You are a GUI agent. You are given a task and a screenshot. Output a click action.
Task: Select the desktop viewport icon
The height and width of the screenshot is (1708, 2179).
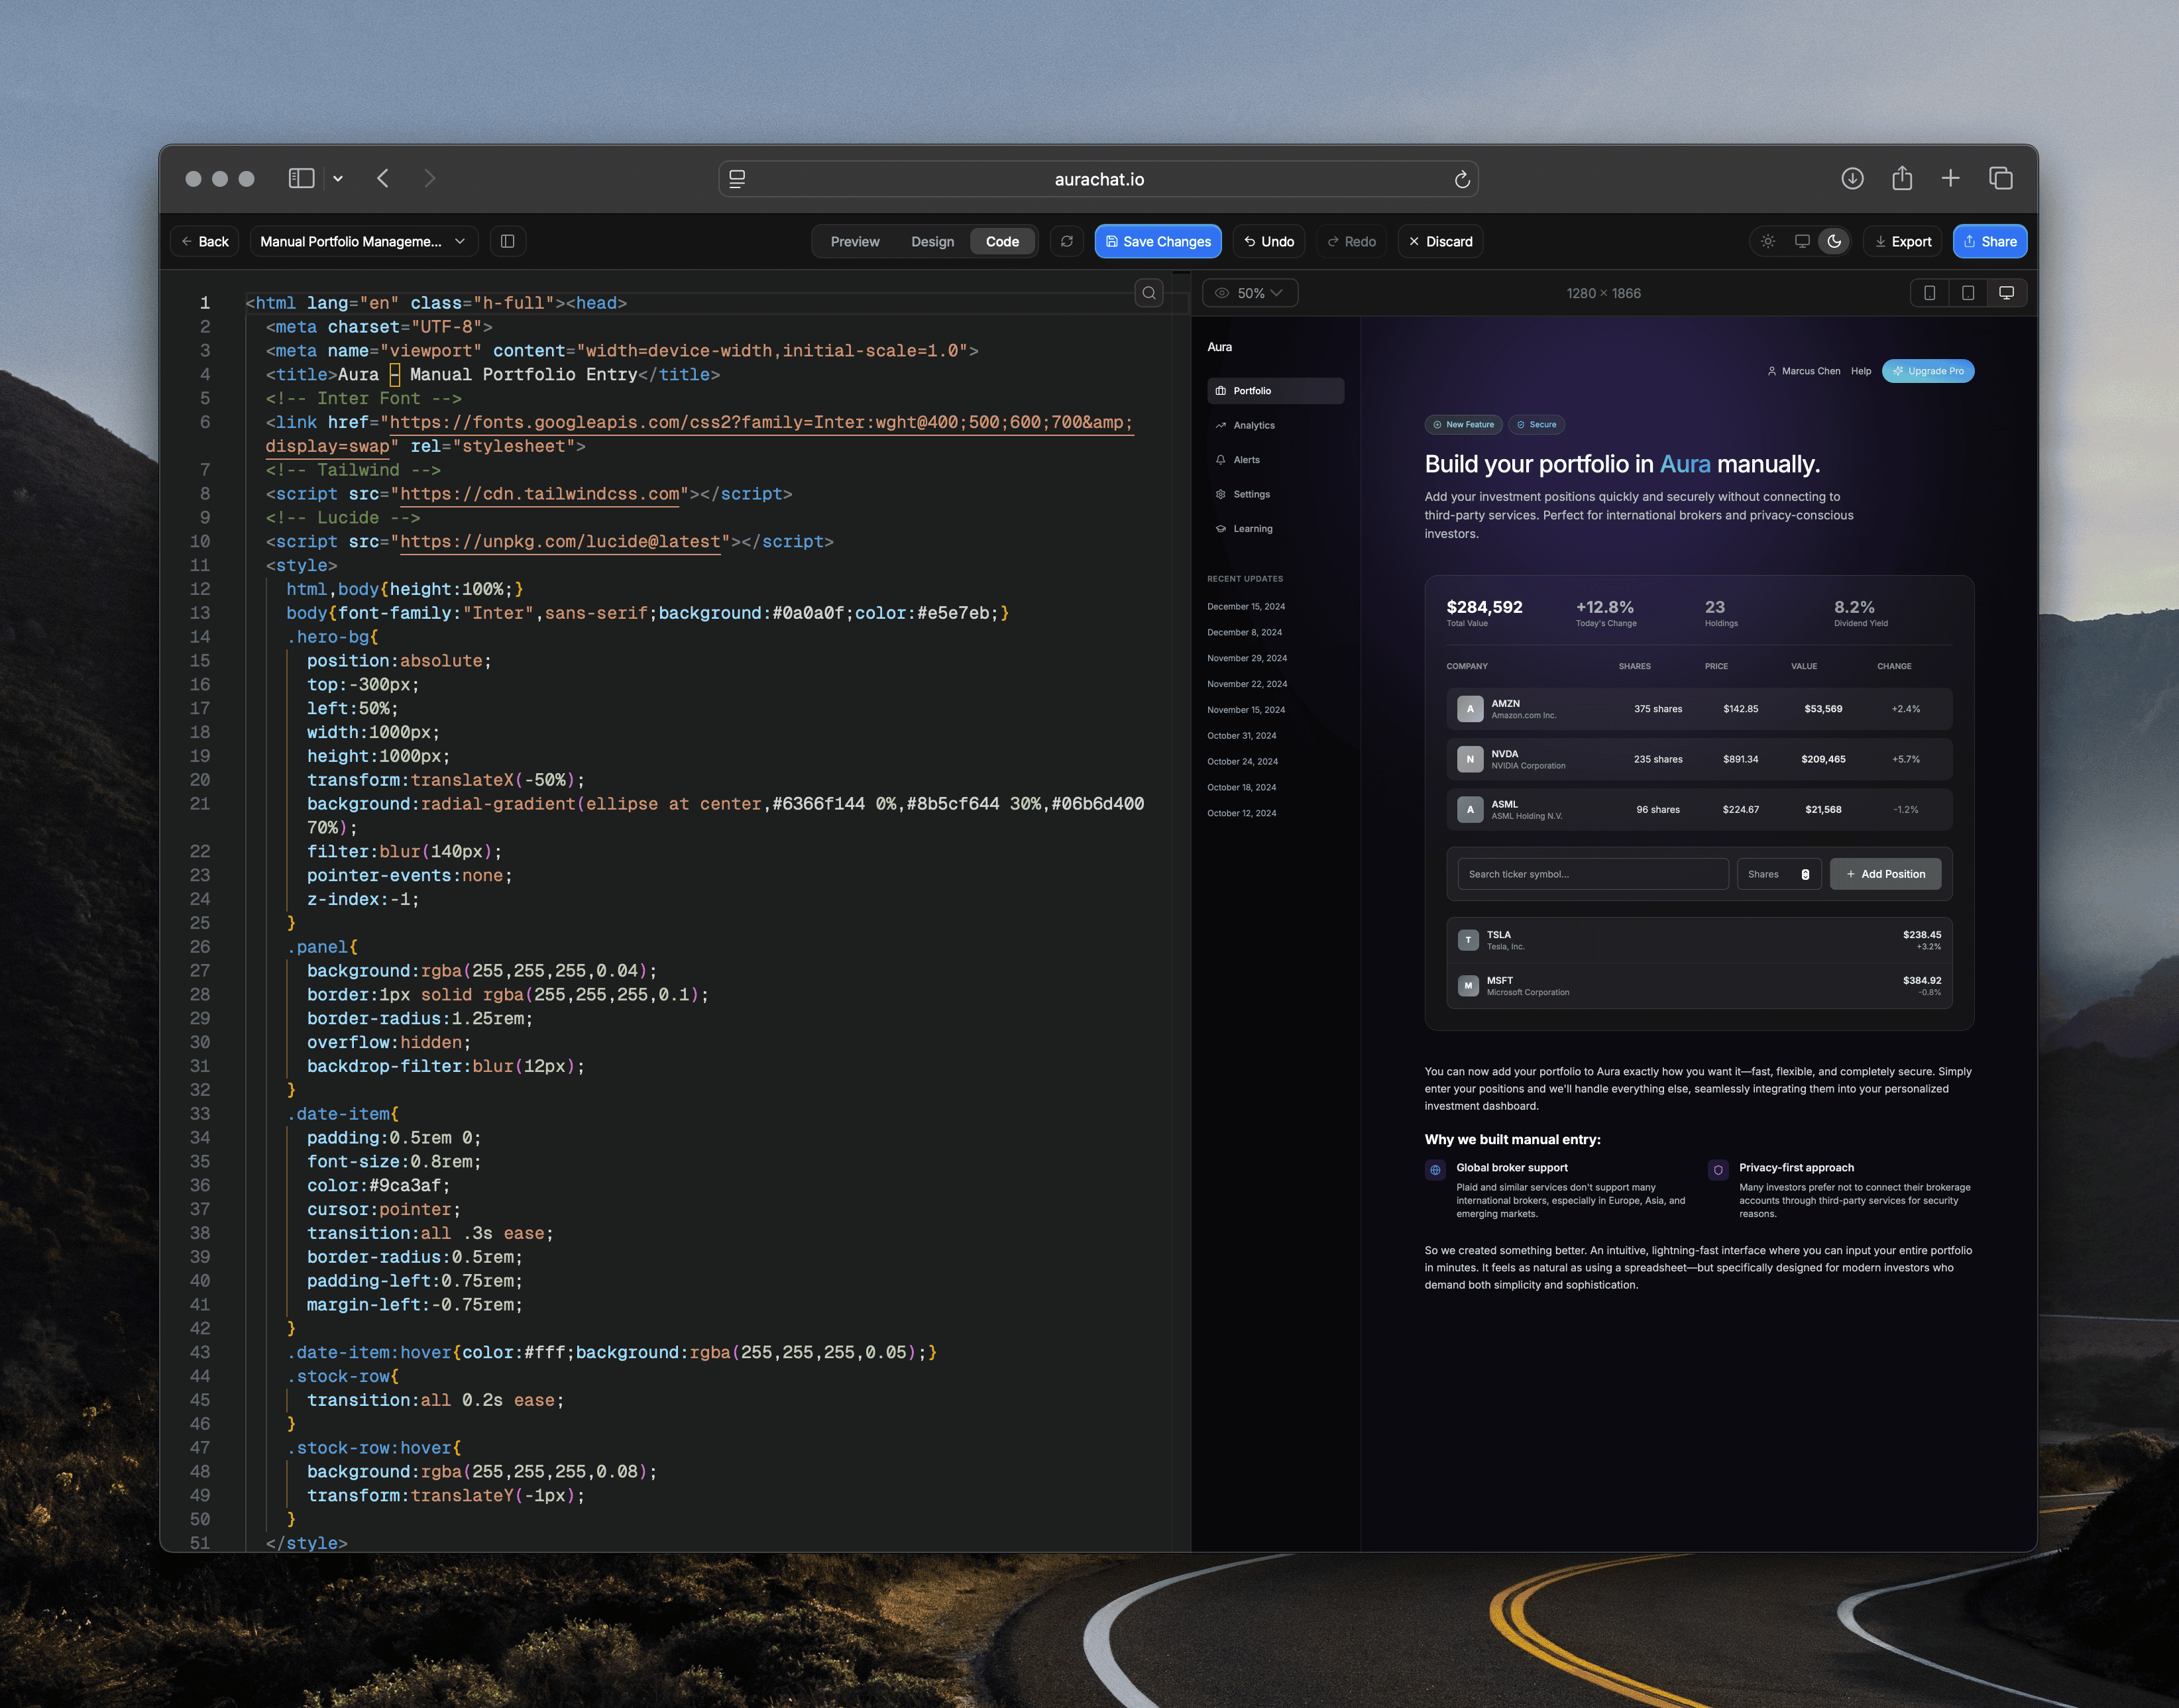point(2006,293)
